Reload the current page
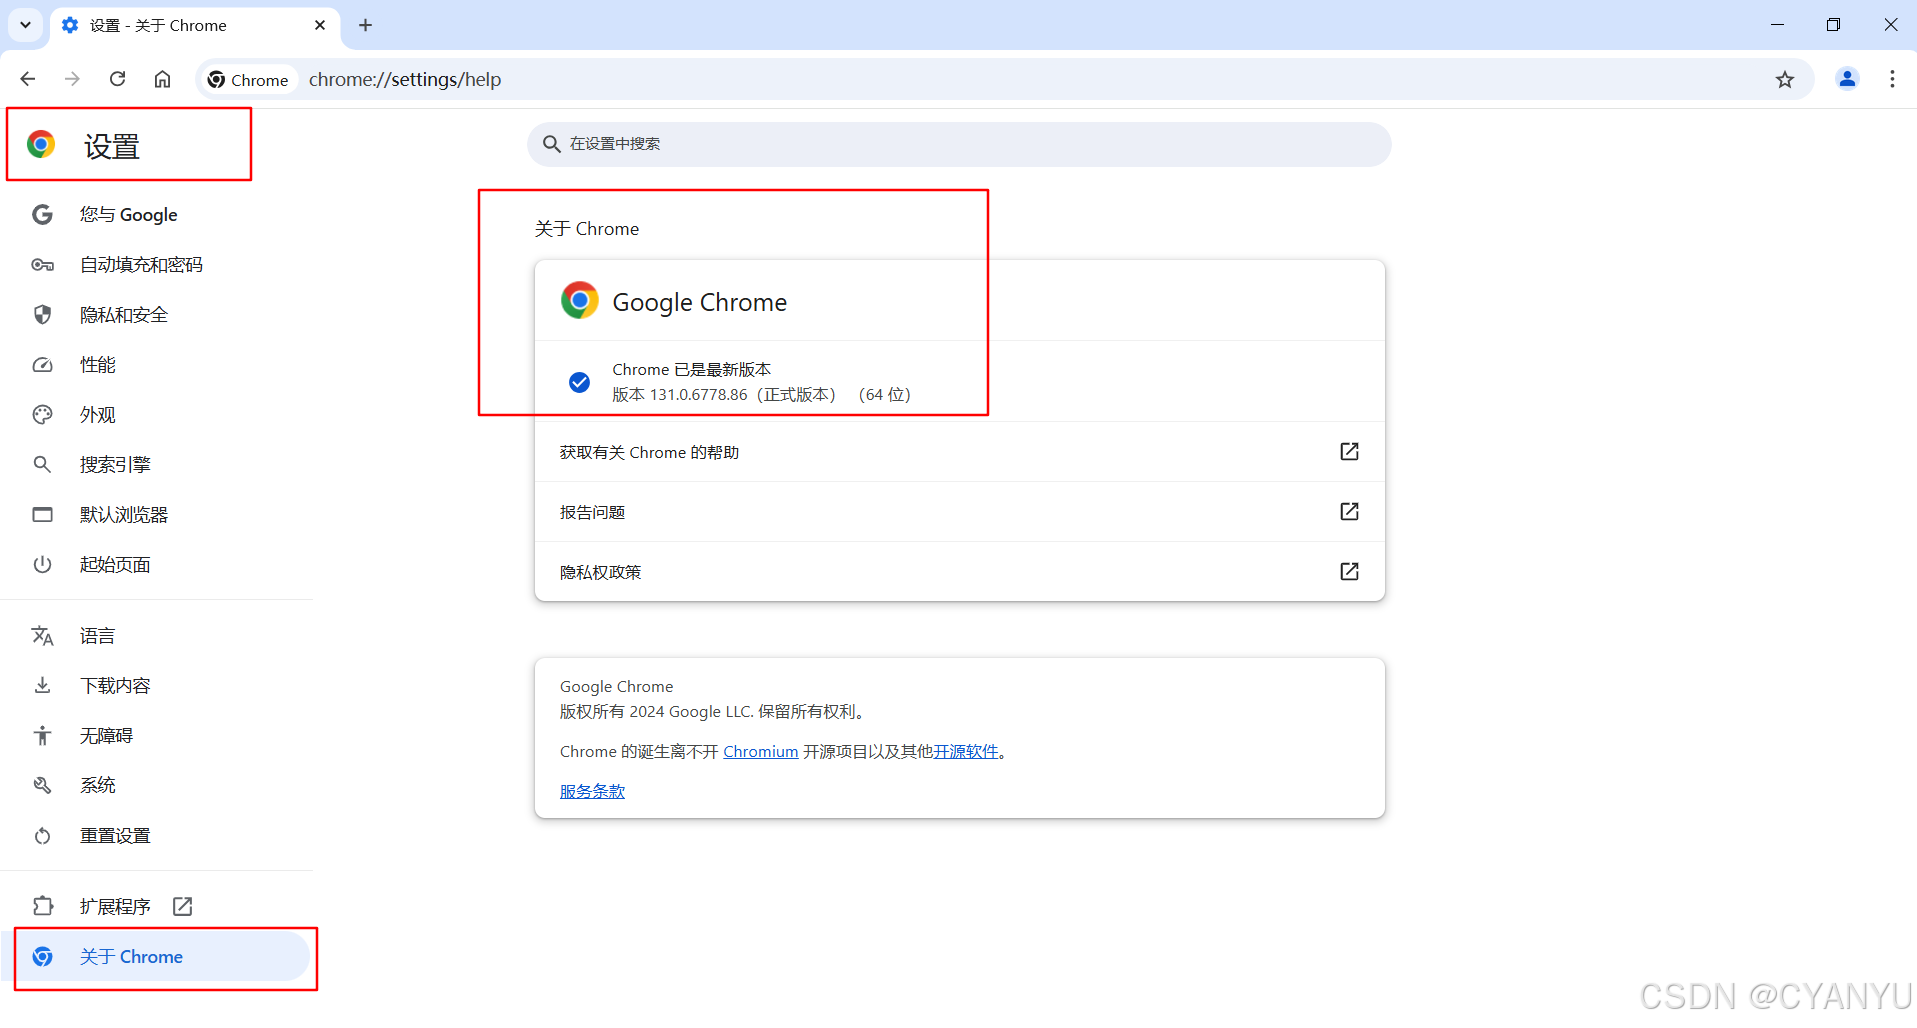Screen dimensions: 1917x1028 117,79
